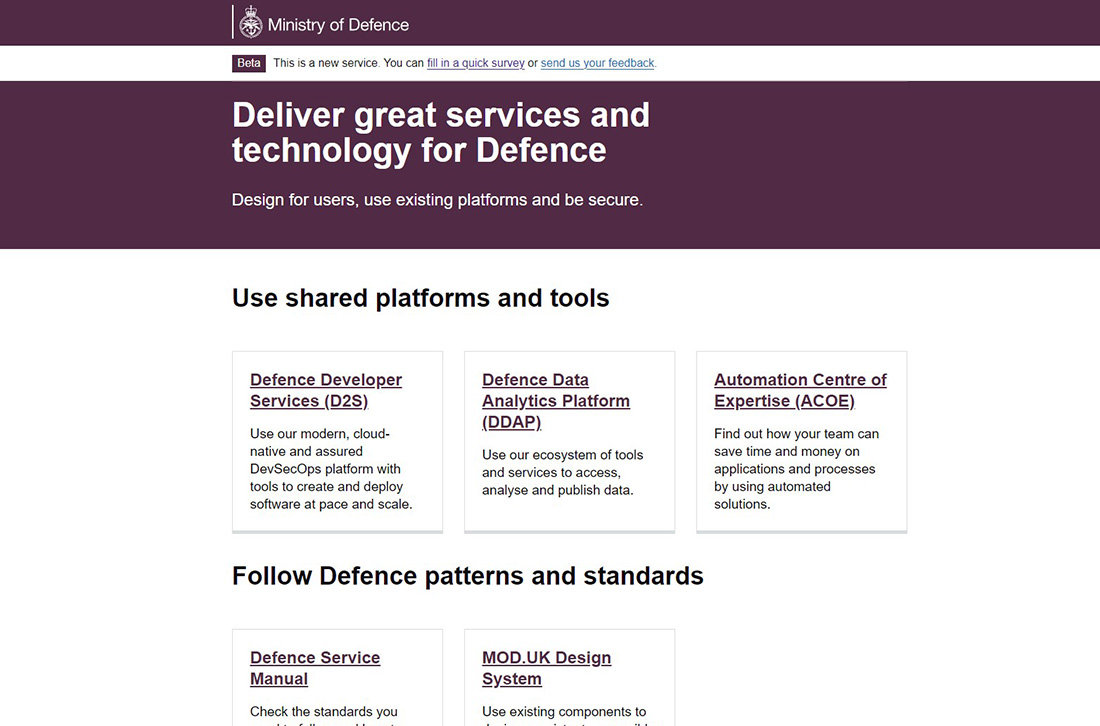Click the 'Deliver great services and technology' heading
Screen dimensions: 1100x726
tap(440, 132)
